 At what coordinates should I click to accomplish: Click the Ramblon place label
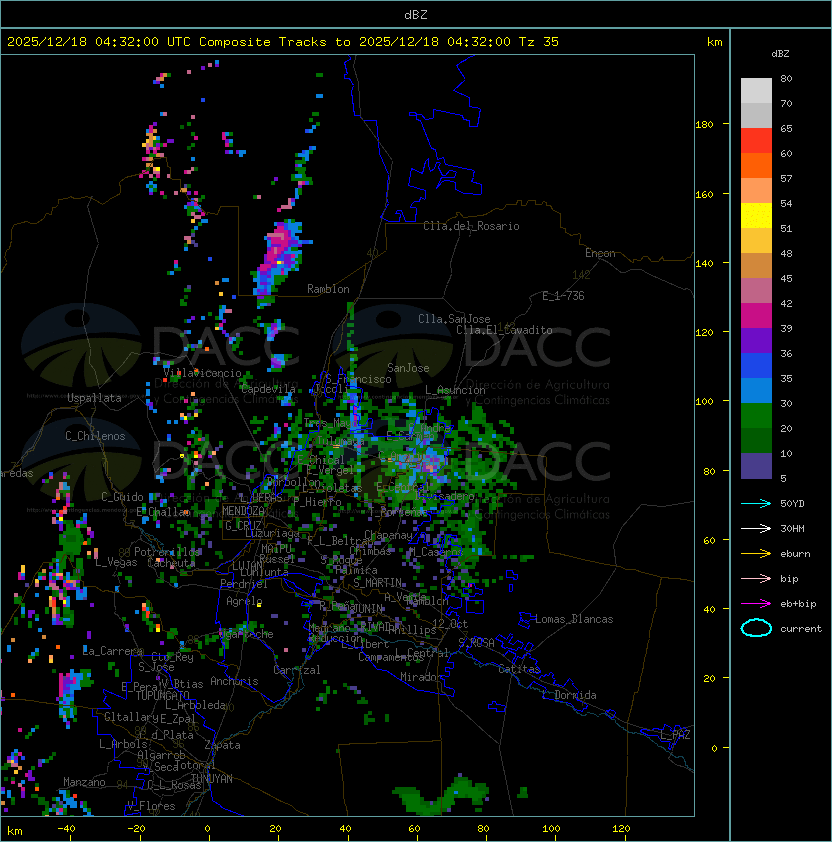tap(328, 289)
